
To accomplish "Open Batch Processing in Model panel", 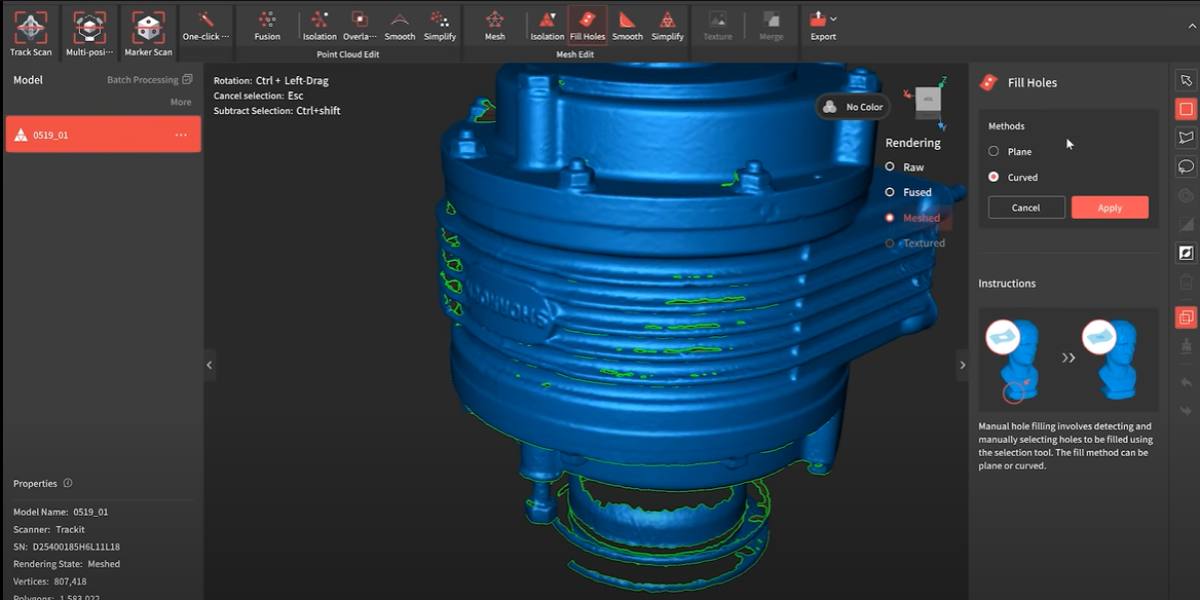I will click(x=148, y=80).
